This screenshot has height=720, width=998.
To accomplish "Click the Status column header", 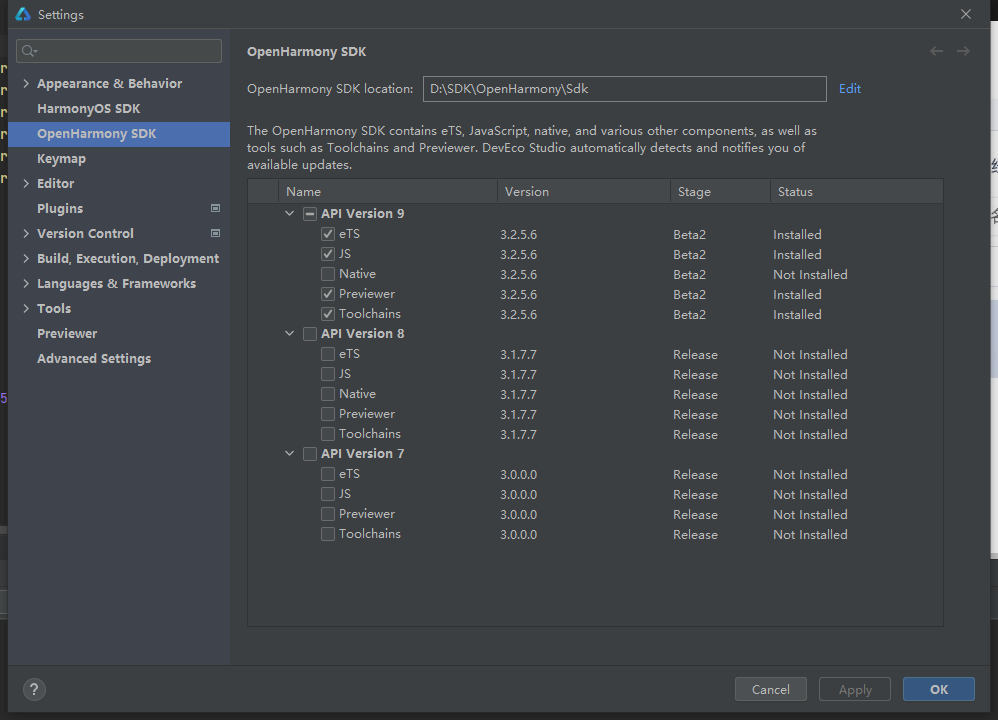I will click(857, 192).
